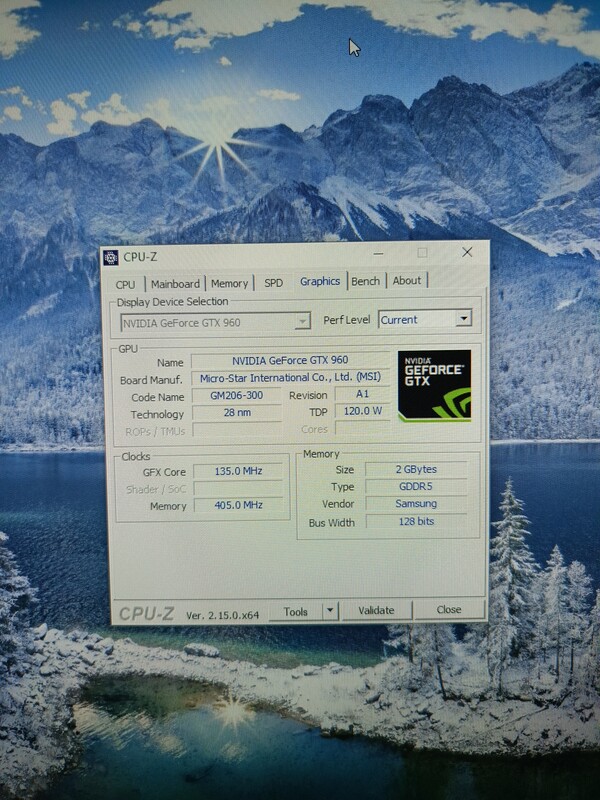Show the About tab
The image size is (600, 800).
pos(407,280)
